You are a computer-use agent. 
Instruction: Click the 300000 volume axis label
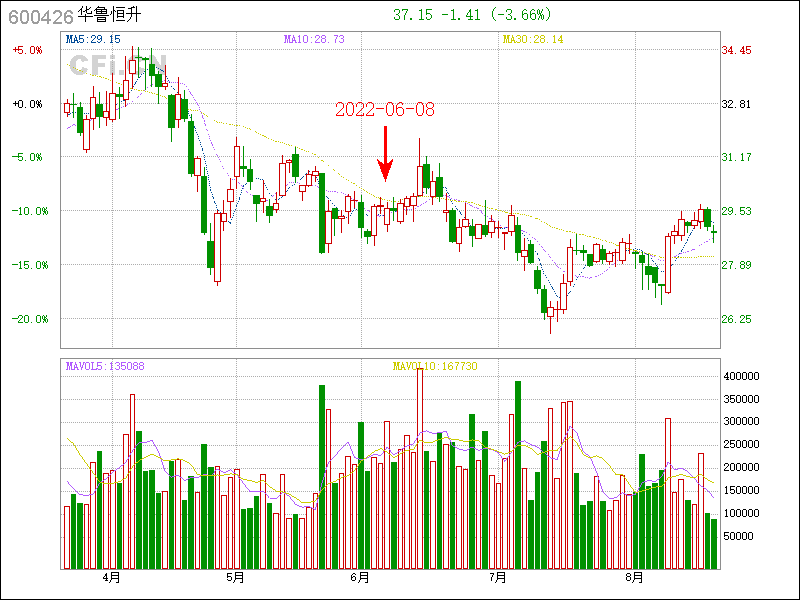click(741, 421)
